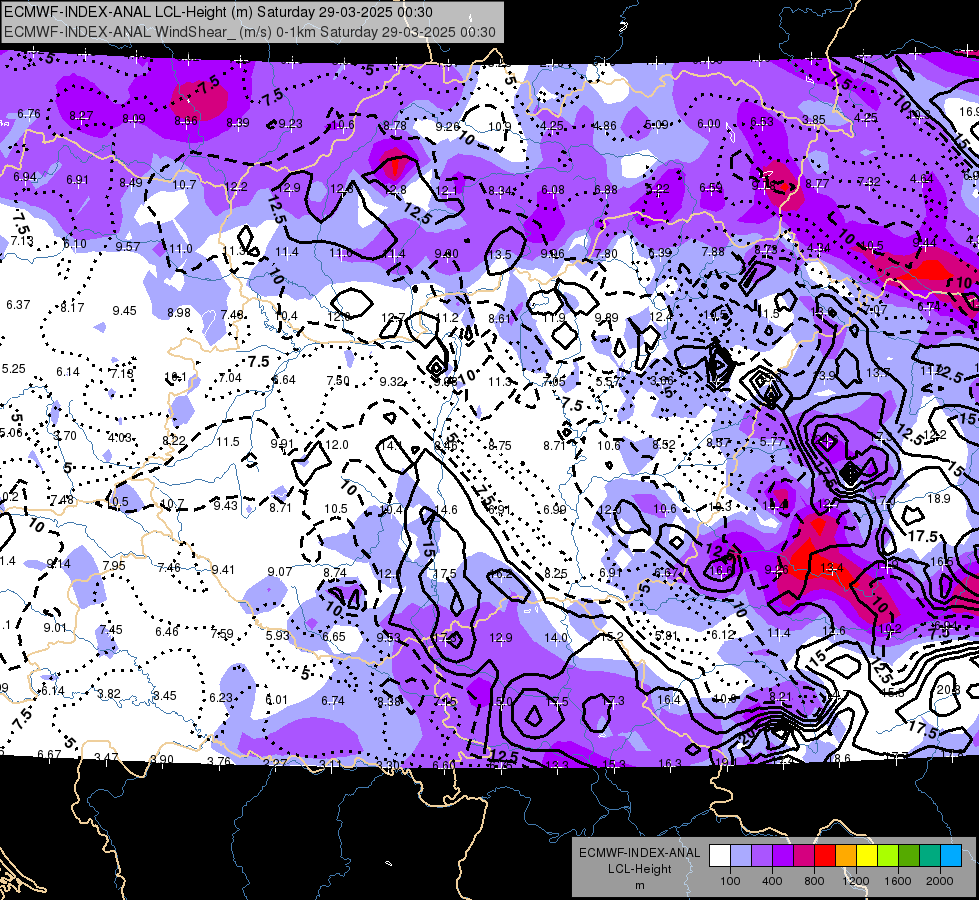
Task: Click the legend label LCL-Height
Action: [639, 869]
